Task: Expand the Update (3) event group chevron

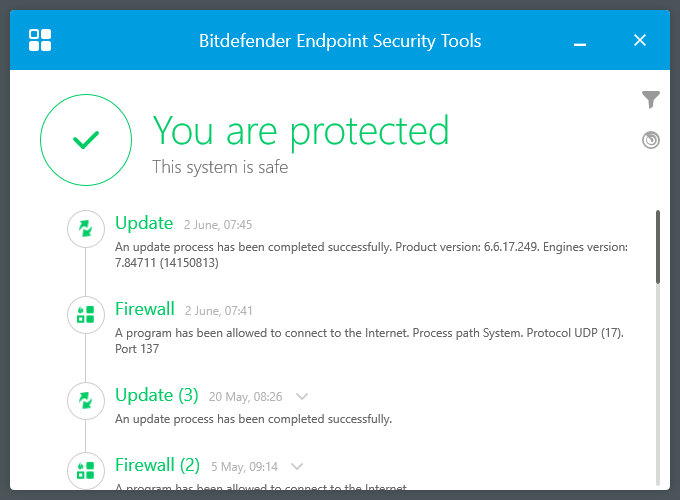Action: click(x=302, y=396)
